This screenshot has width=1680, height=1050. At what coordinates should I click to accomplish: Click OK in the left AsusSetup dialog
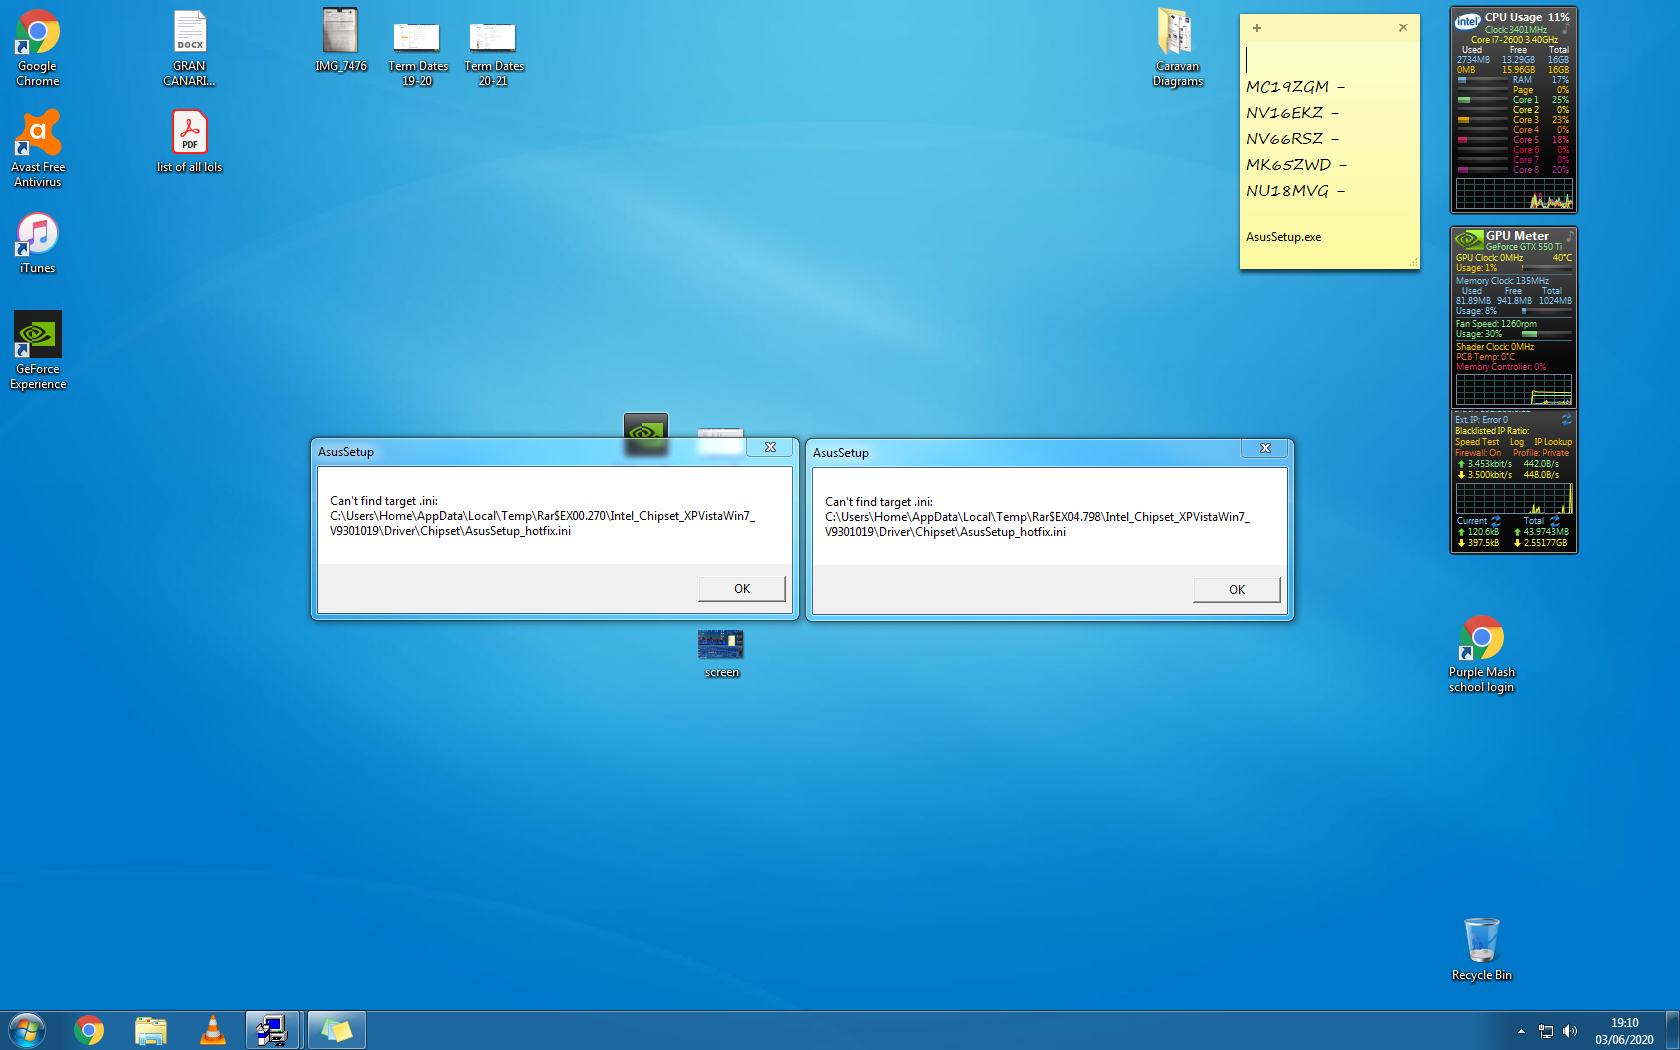click(741, 588)
